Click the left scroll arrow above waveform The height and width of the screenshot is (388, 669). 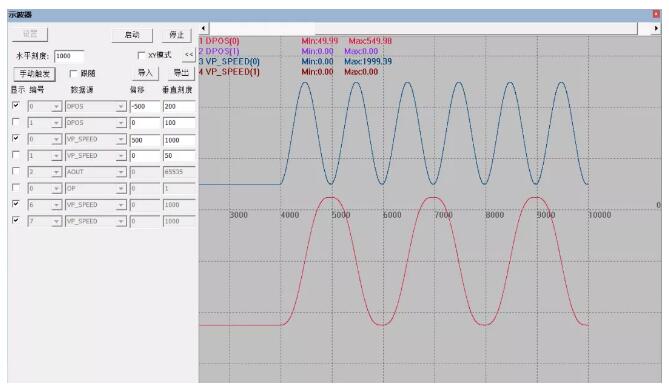coord(204,28)
